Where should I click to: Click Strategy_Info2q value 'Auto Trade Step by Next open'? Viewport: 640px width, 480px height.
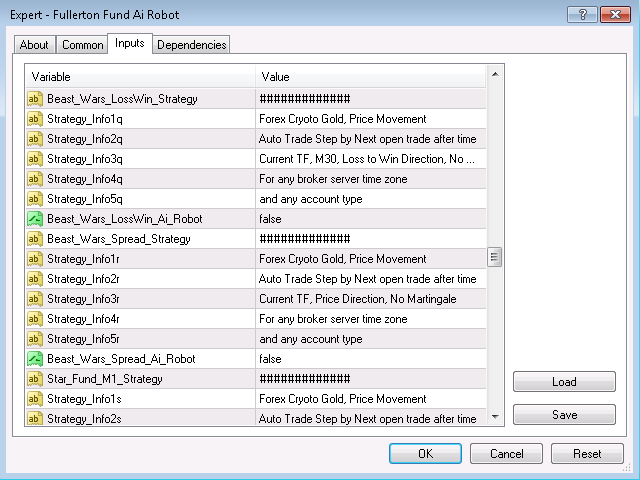click(367, 139)
